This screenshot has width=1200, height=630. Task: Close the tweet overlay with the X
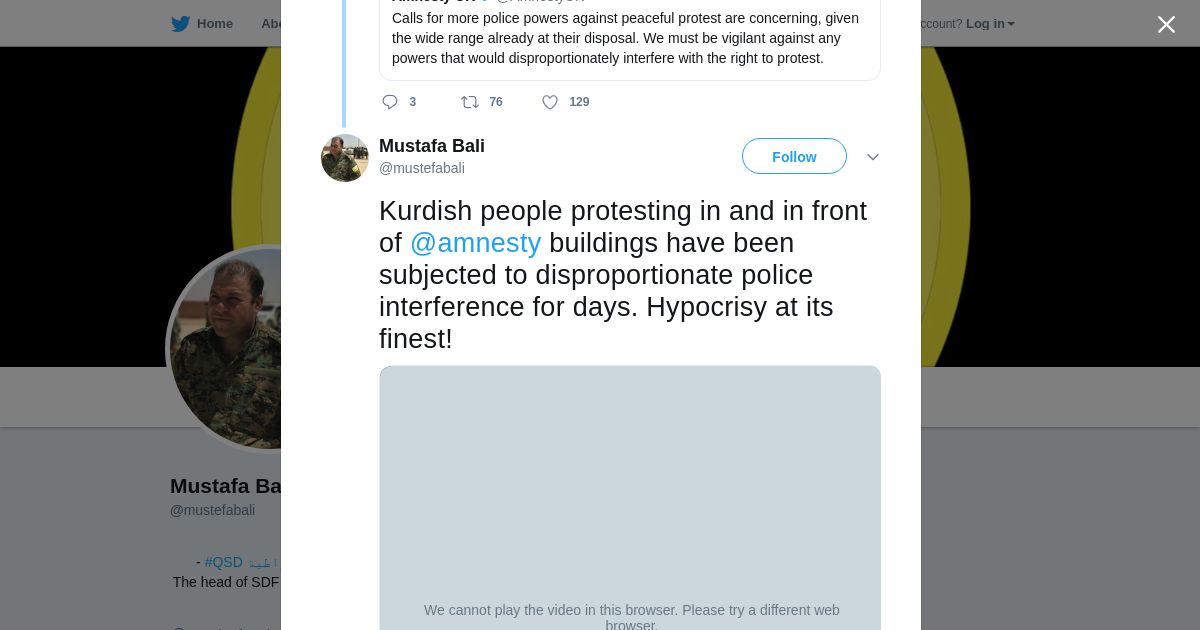(1166, 24)
